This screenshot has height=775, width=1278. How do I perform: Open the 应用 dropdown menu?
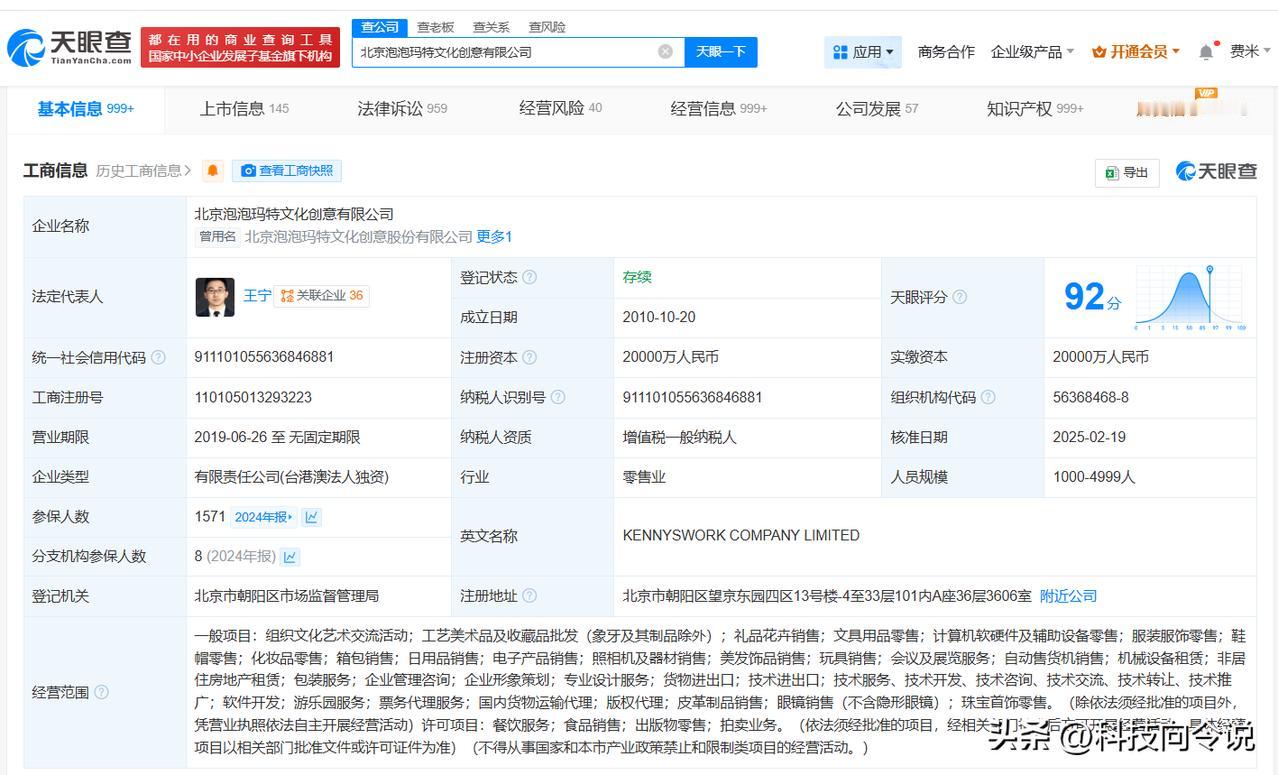pyautogui.click(x=862, y=52)
